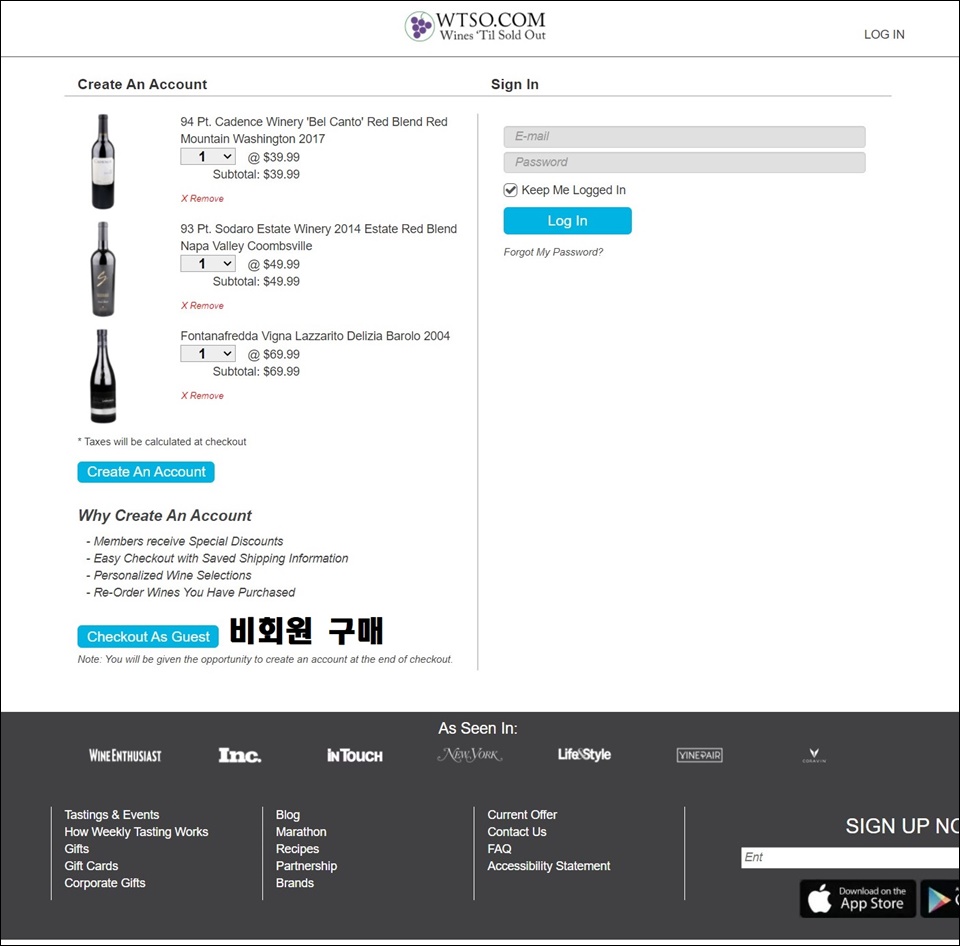Open the Wine Enthusiast logo link
The width and height of the screenshot is (960, 946).
point(125,755)
